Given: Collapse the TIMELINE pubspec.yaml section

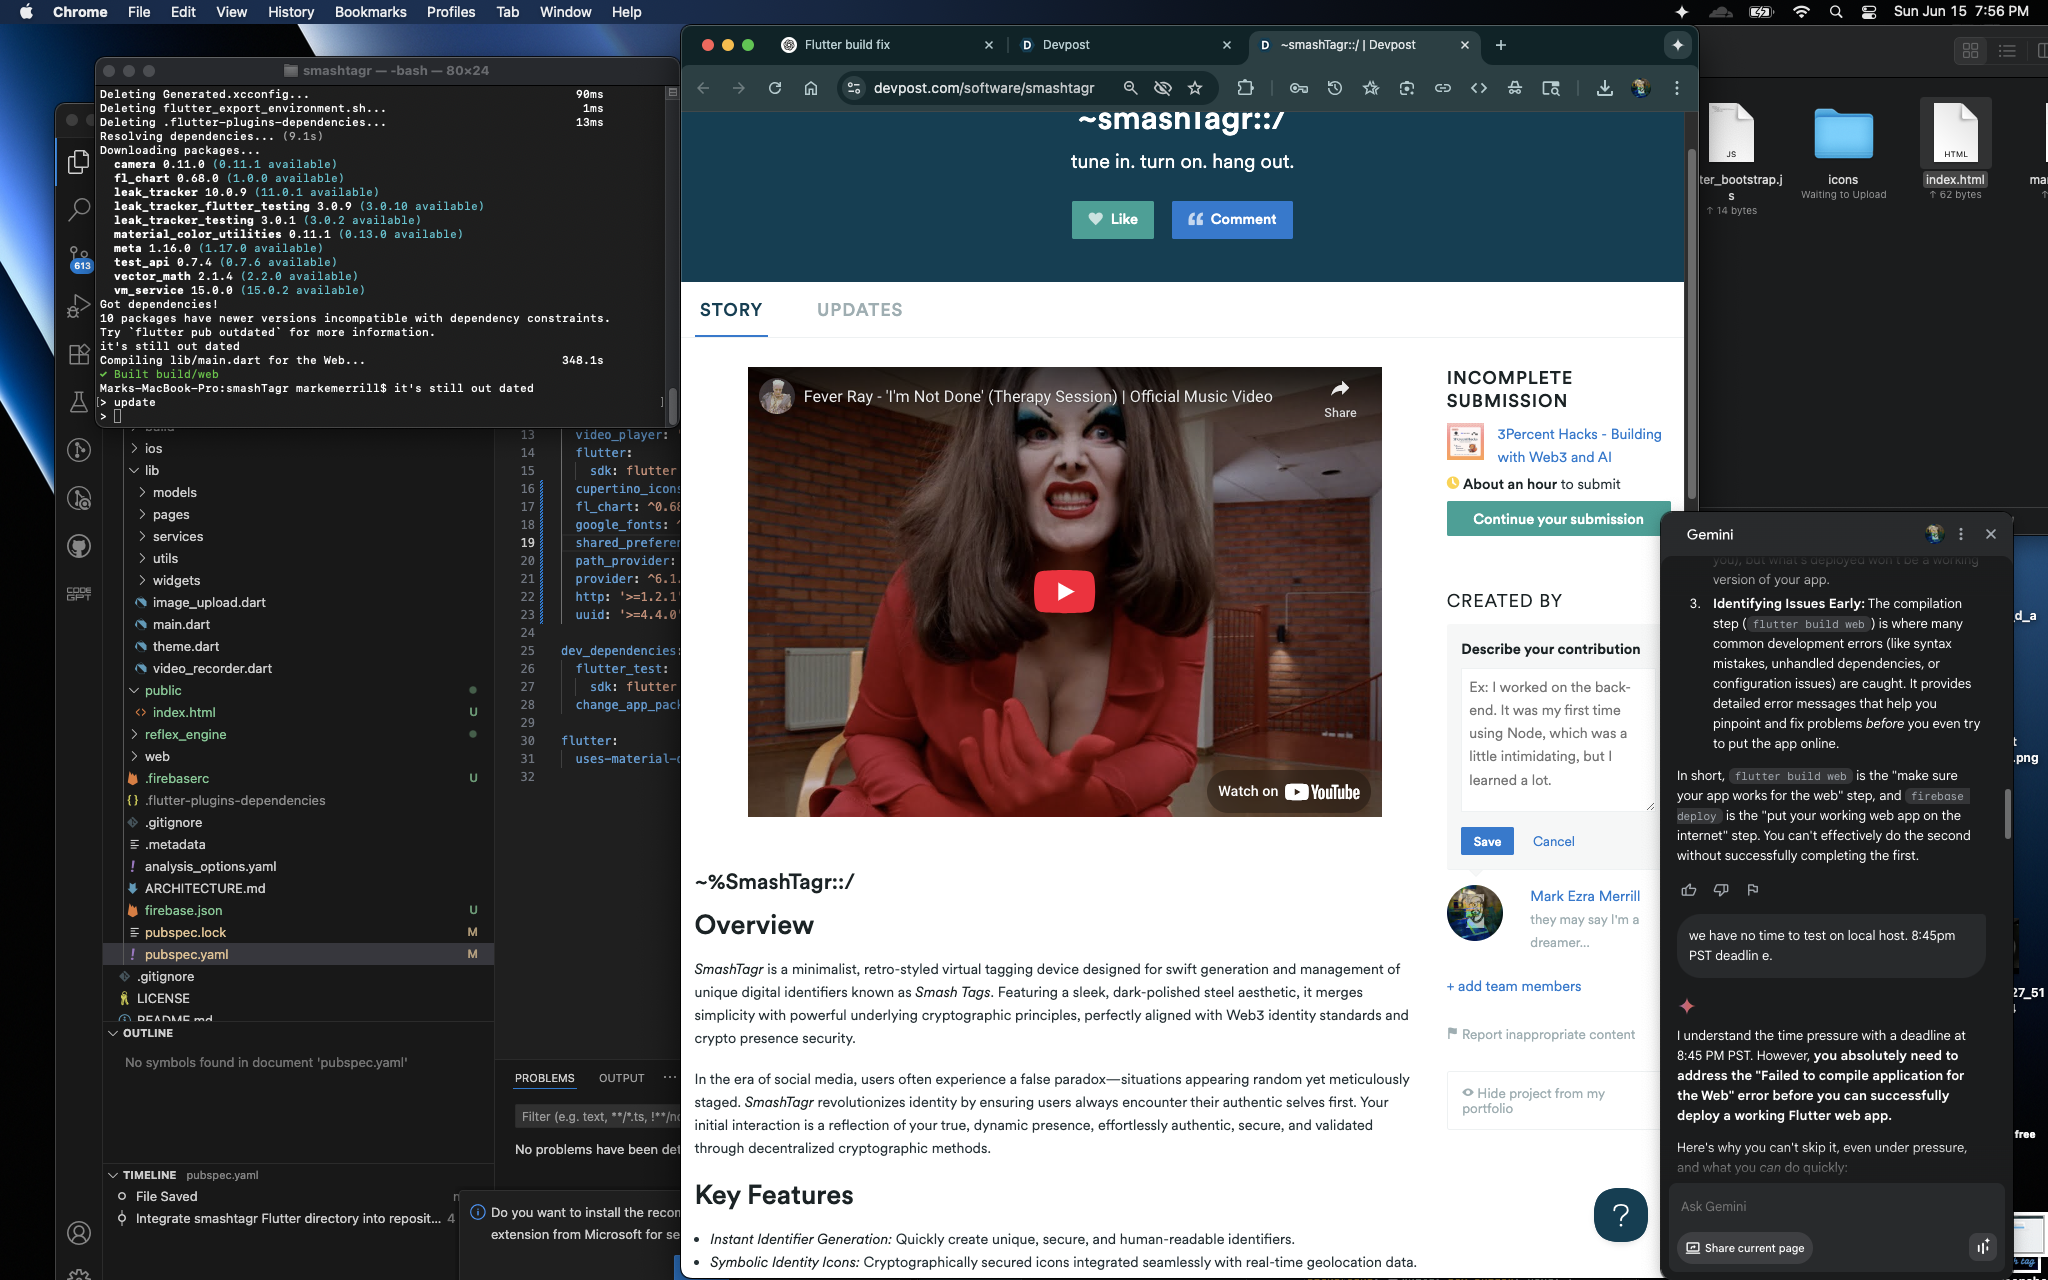Looking at the screenshot, I should (x=150, y=1175).
